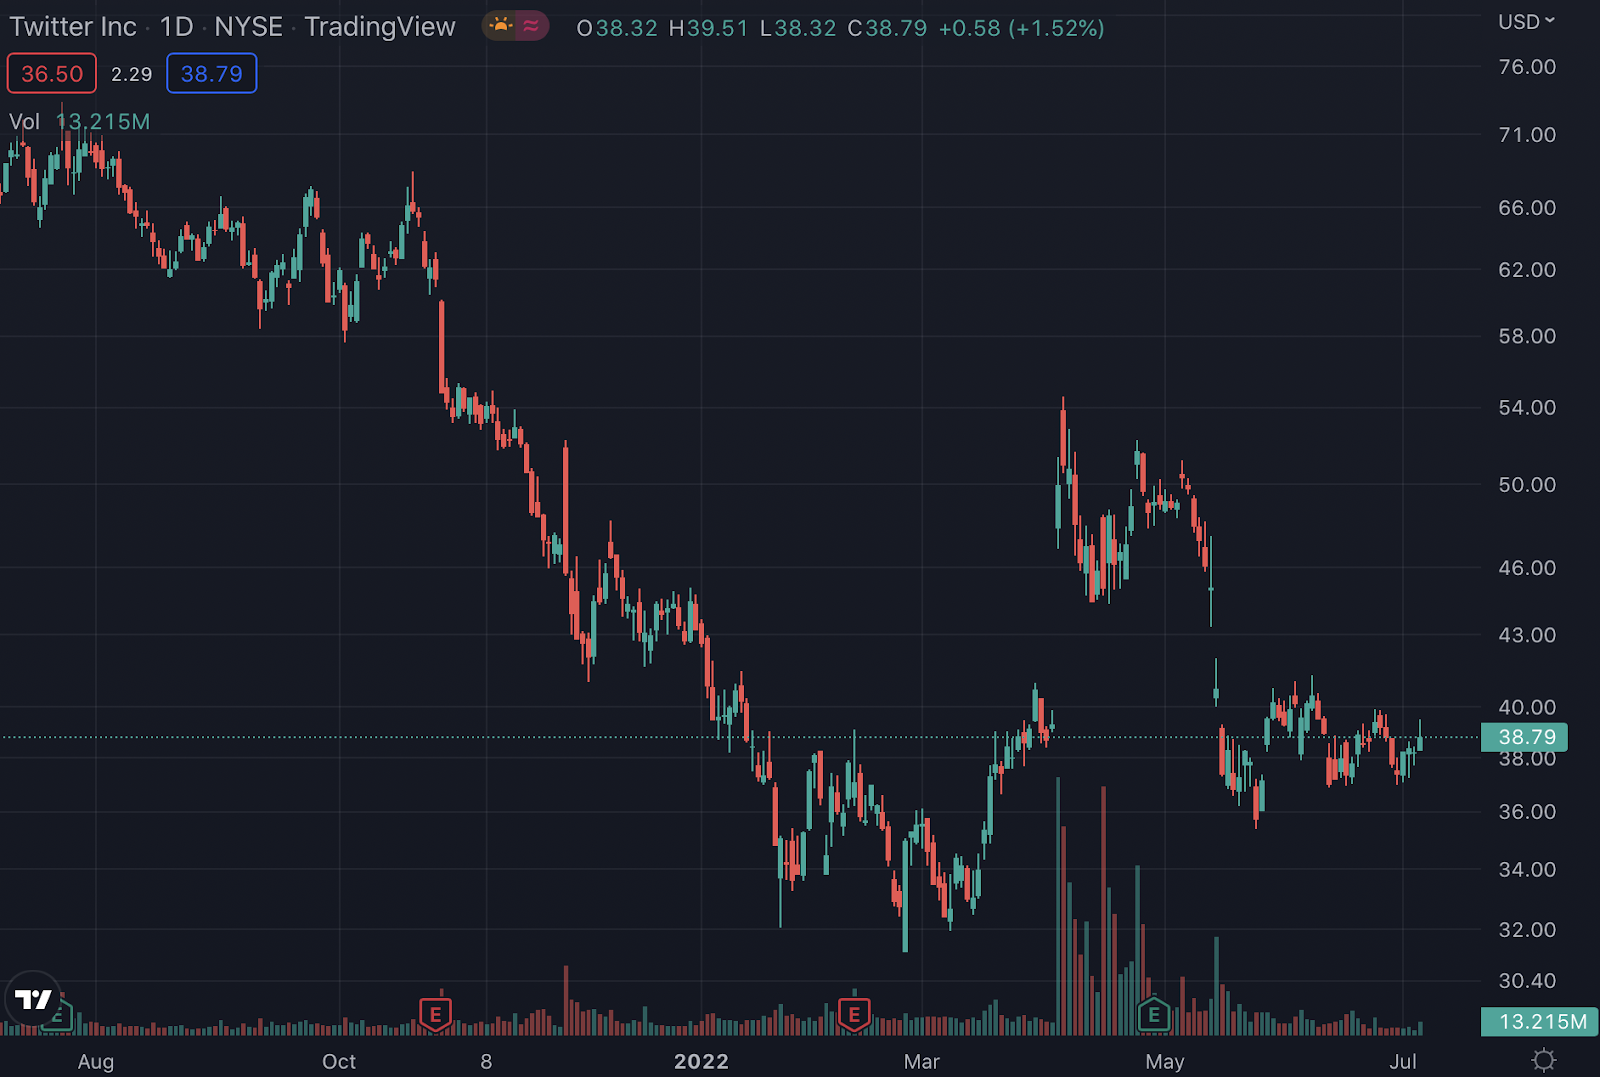The image size is (1600, 1077).
Task: Click the NYSE exchange label
Action: pos(249,27)
